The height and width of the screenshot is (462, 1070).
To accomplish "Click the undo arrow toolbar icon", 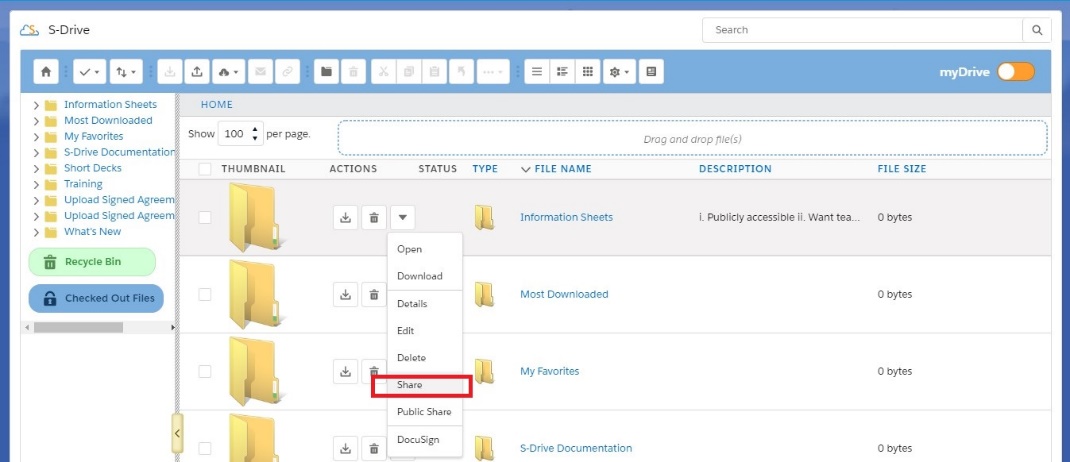I will tap(461, 72).
